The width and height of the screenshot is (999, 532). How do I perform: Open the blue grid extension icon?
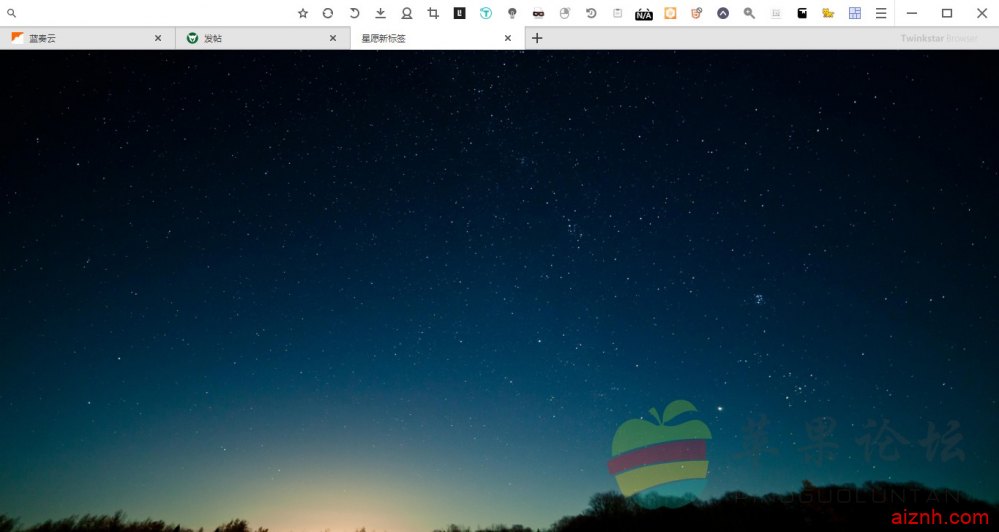point(855,13)
